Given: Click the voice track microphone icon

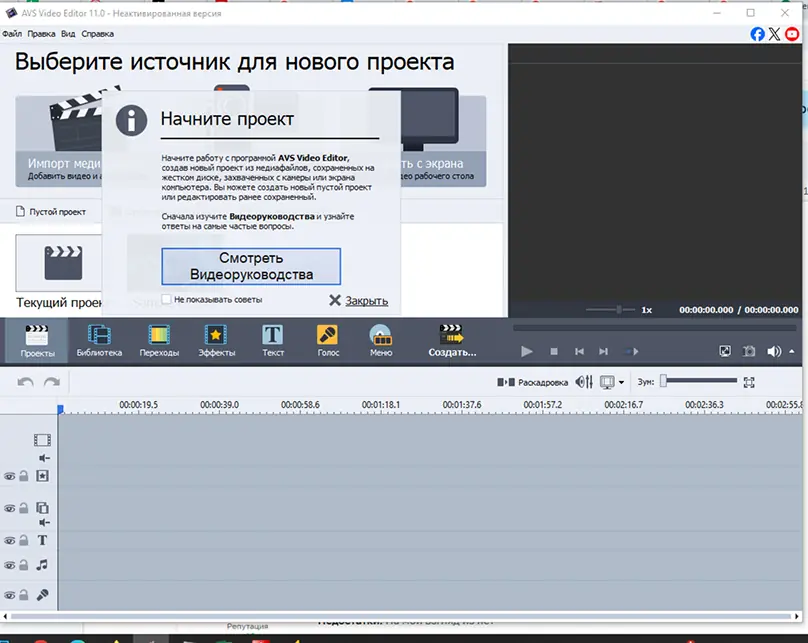Looking at the screenshot, I should (42, 595).
